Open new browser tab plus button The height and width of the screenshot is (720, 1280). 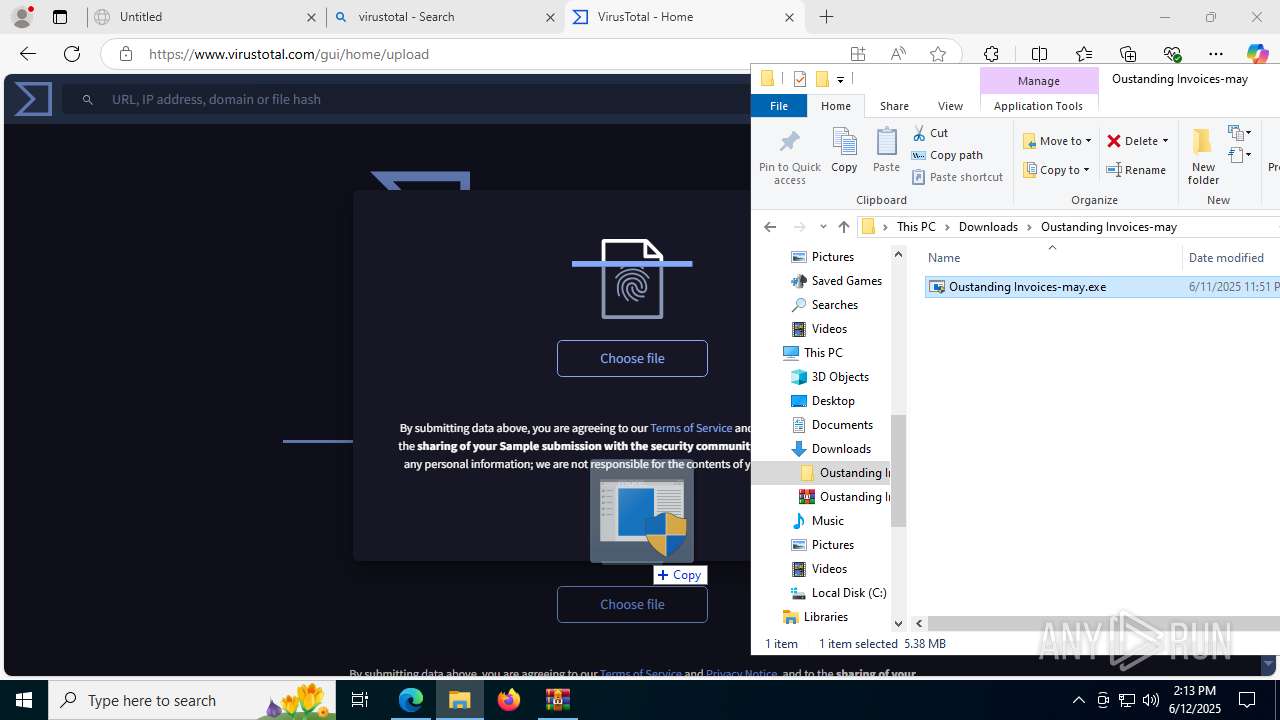point(826,17)
